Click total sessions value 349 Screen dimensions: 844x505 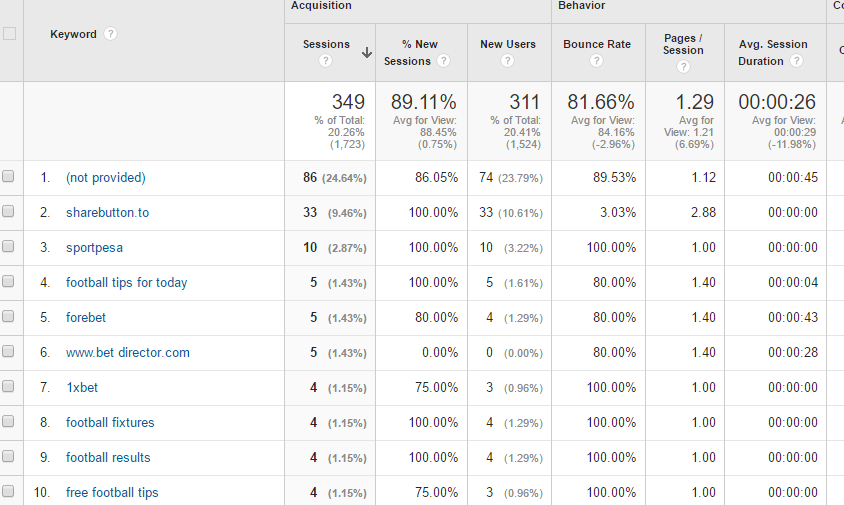pyautogui.click(x=348, y=102)
